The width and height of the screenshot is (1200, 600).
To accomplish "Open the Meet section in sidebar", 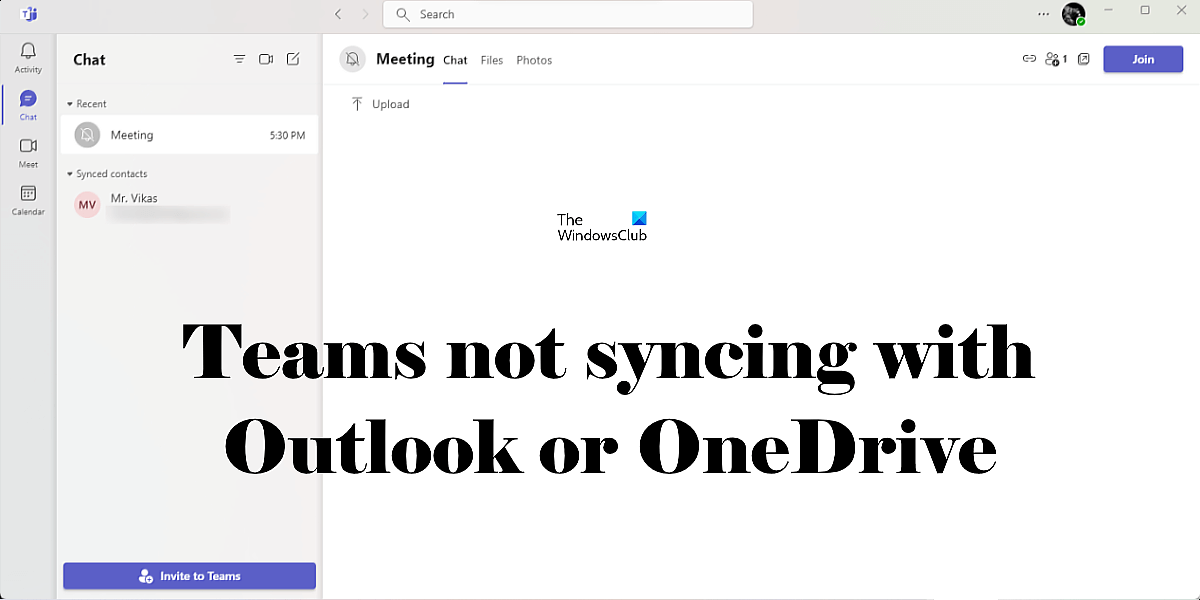I will click(28, 153).
